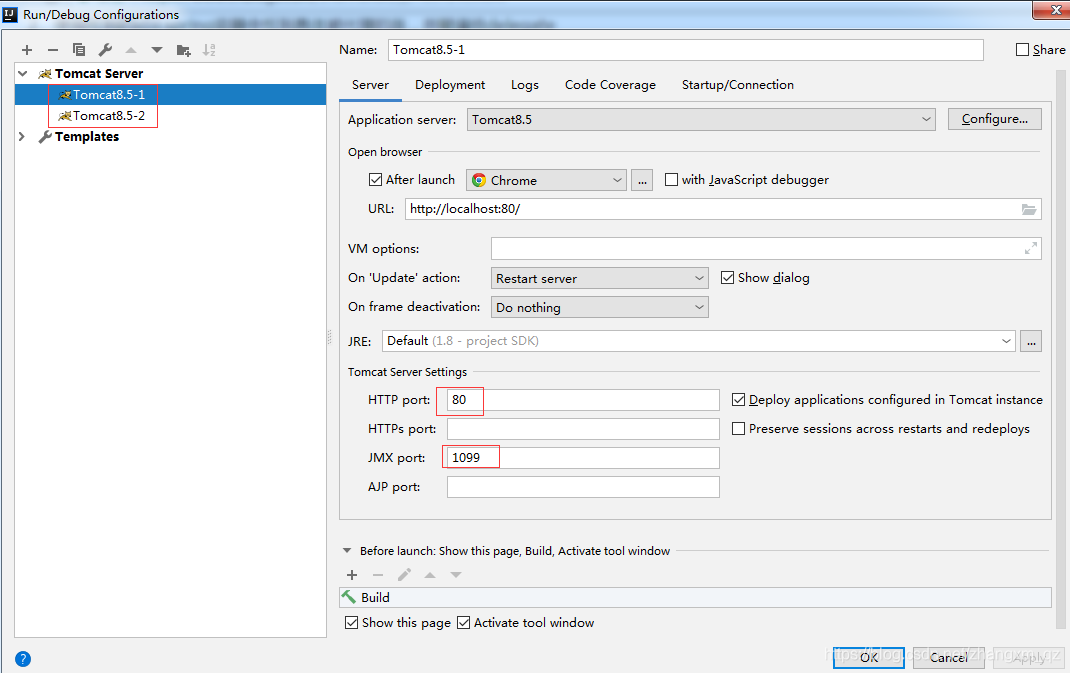Screen dimensions: 1070x673
Task: Switch to Startup/Connection tab
Action: point(738,85)
